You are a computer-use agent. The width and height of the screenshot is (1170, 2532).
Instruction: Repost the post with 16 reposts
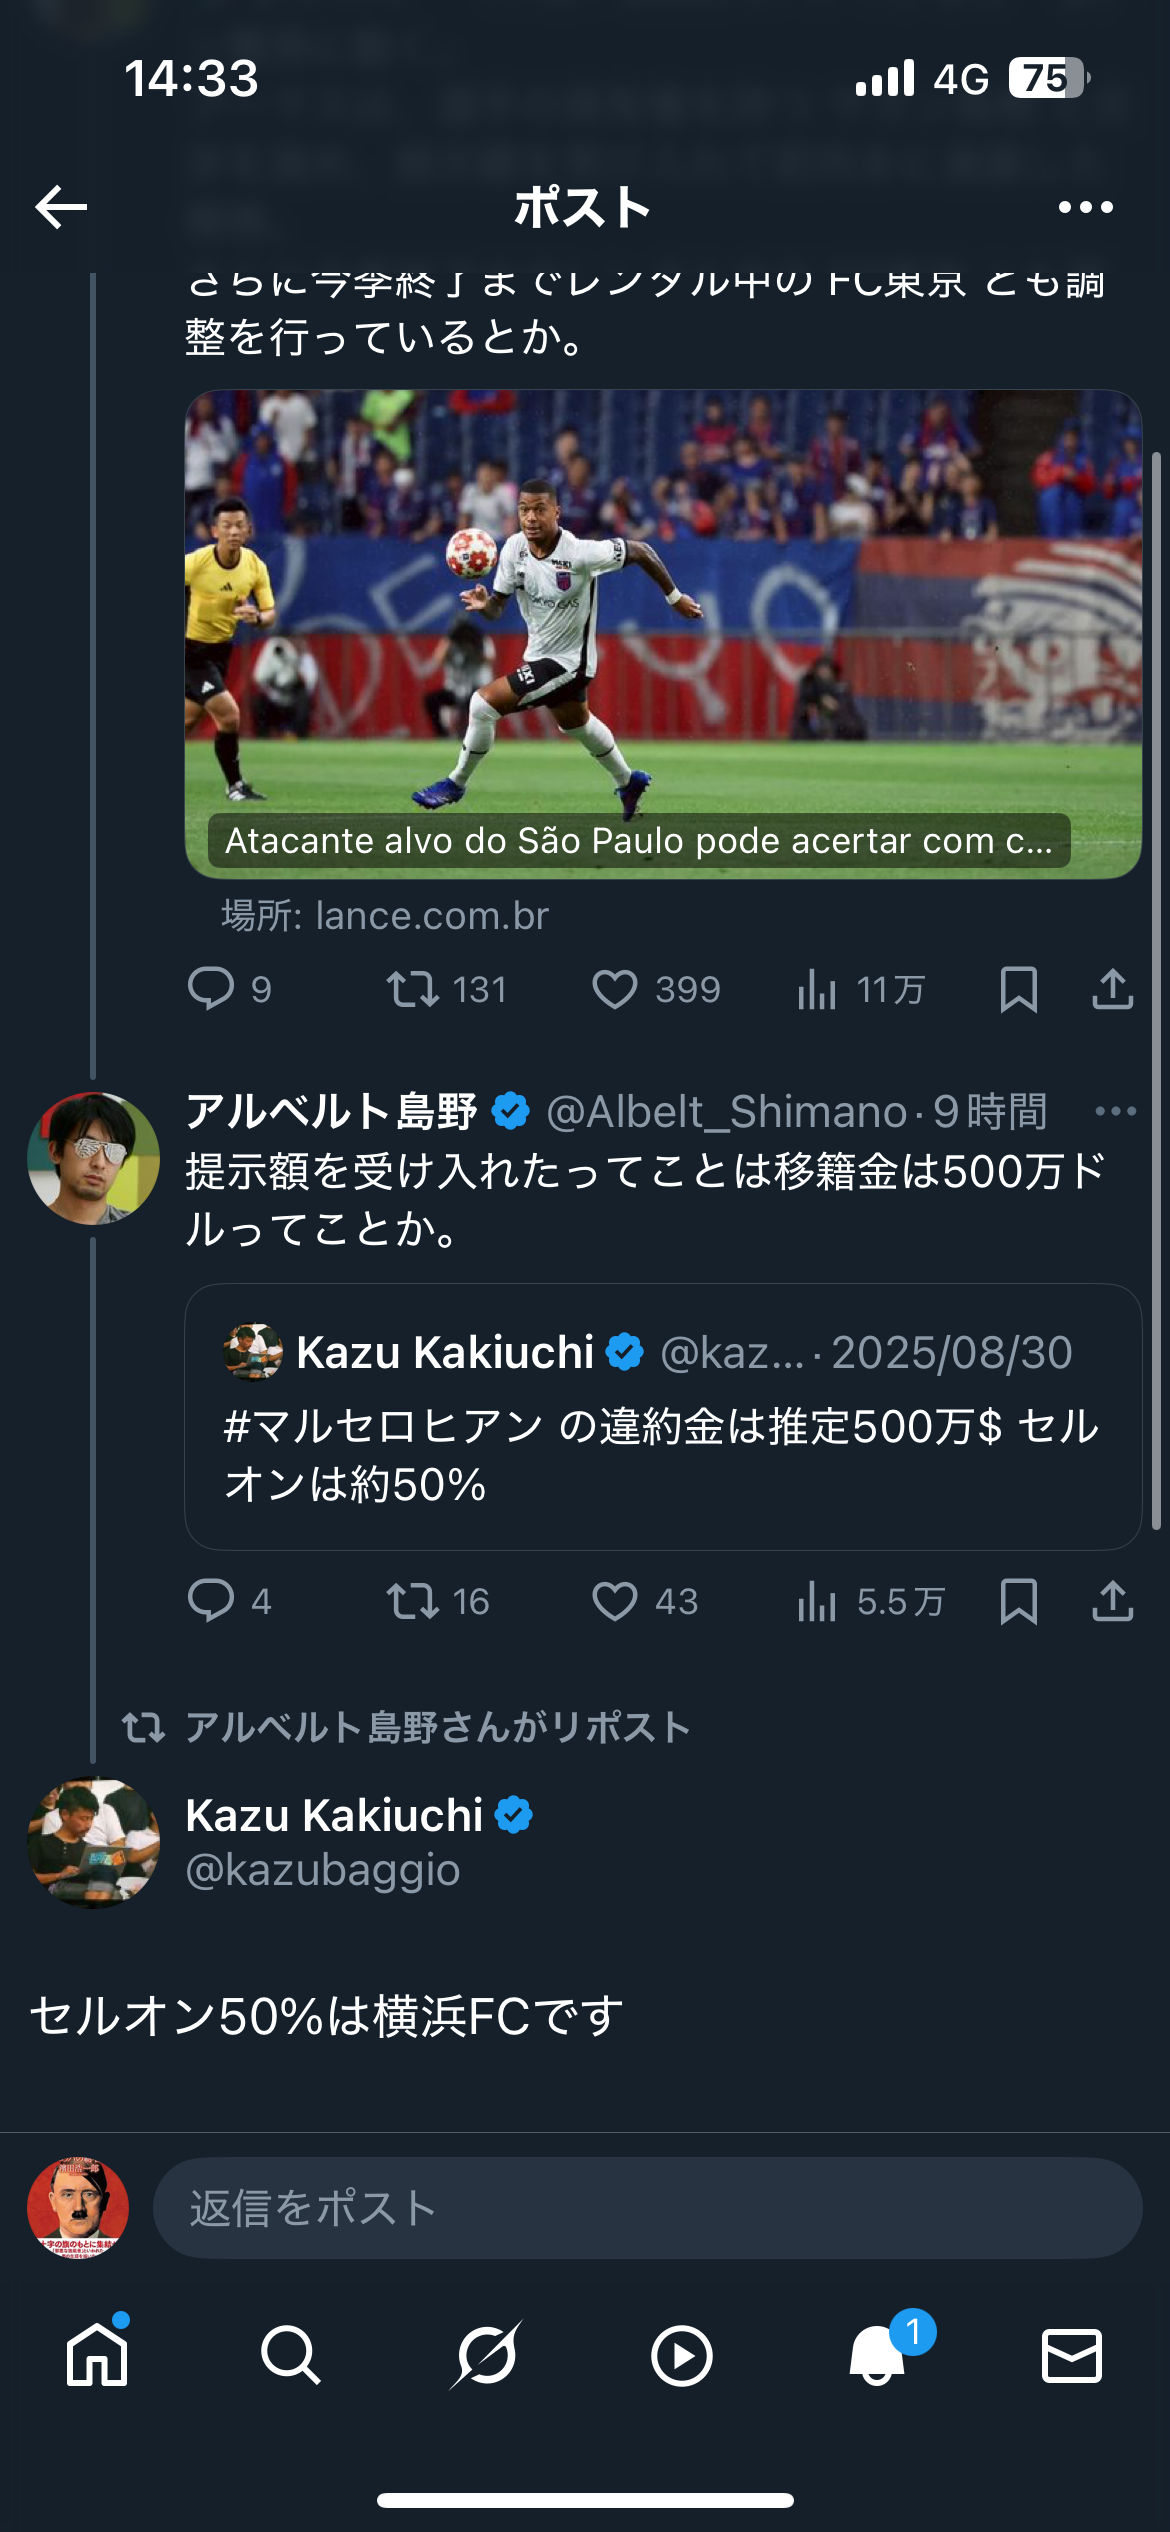[x=412, y=1601]
